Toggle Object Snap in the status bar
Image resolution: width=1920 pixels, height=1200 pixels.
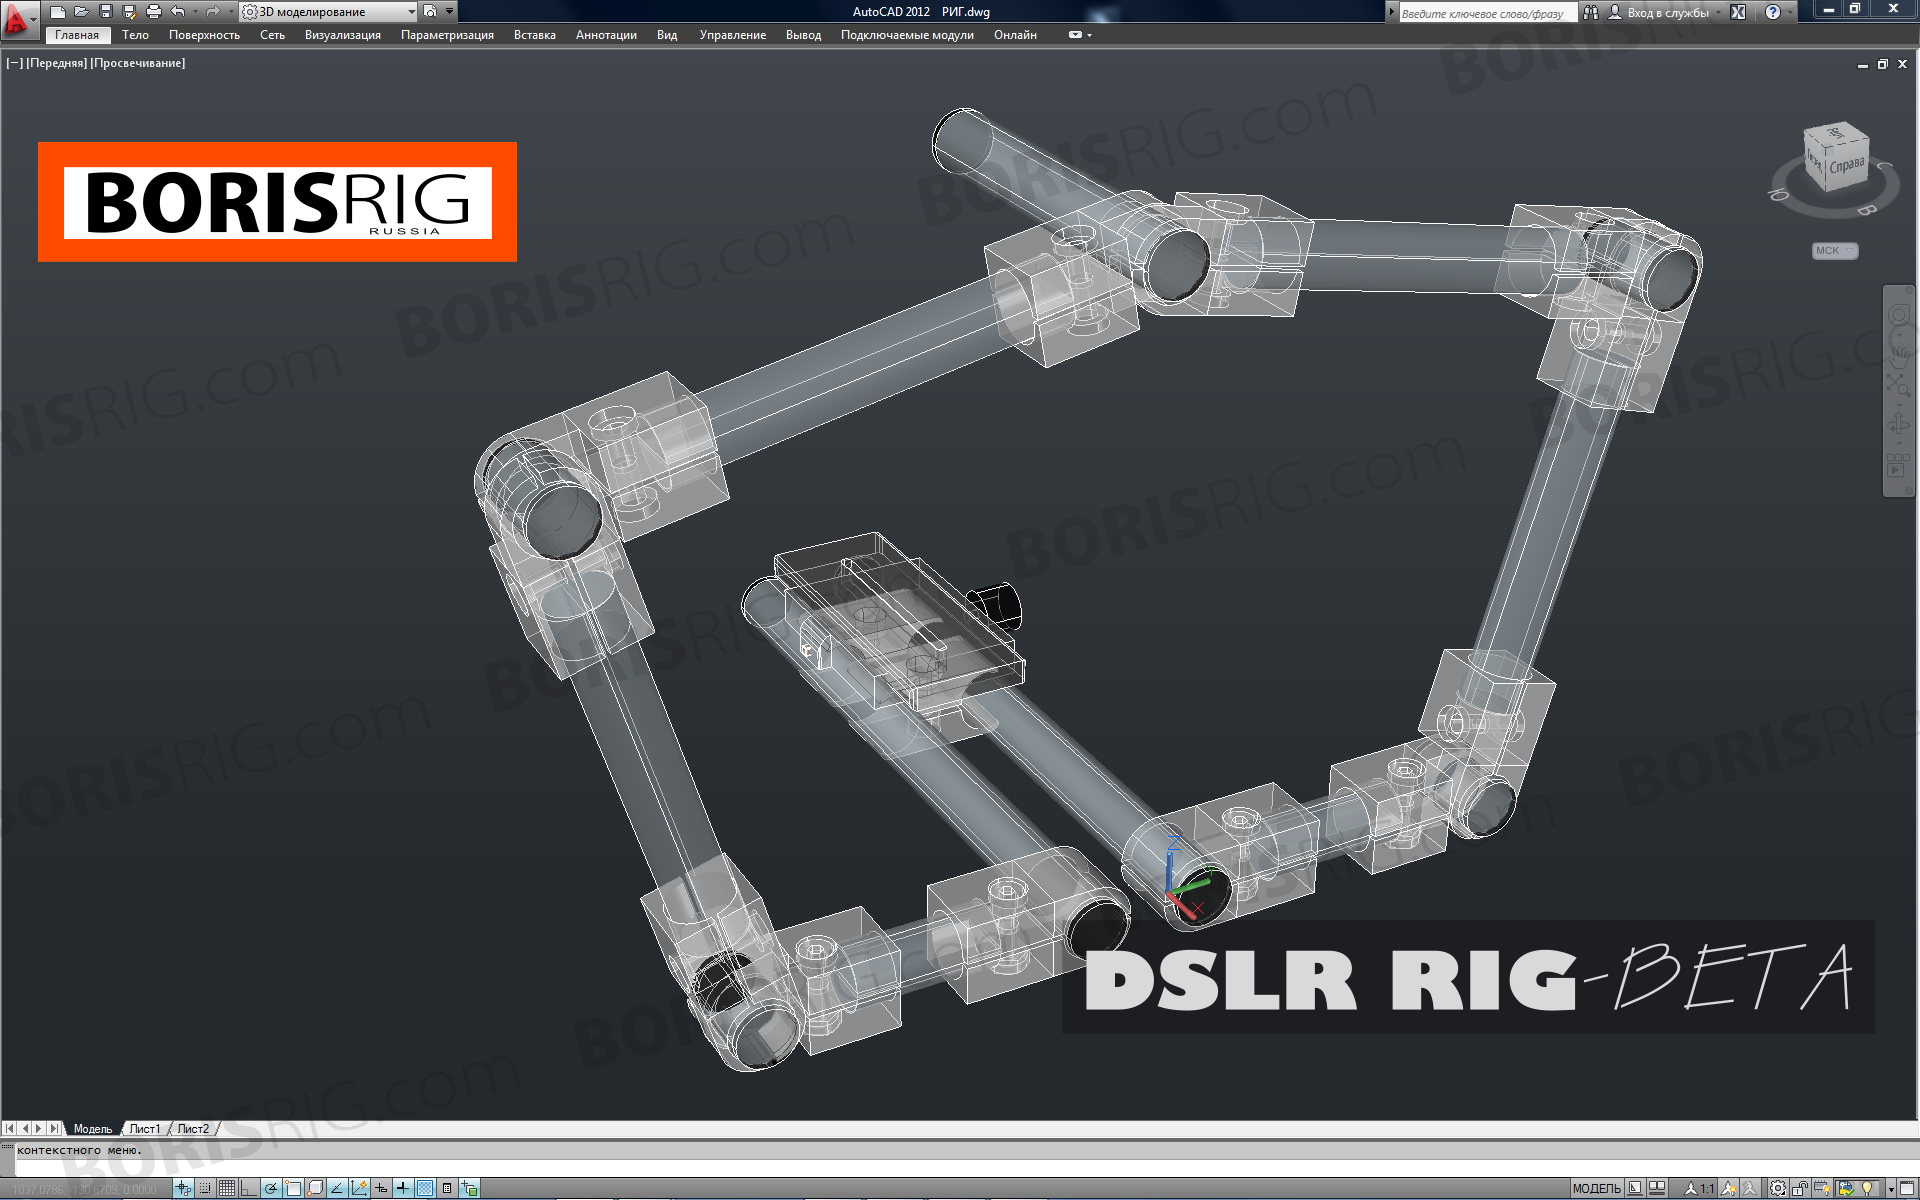pyautogui.click(x=293, y=1188)
